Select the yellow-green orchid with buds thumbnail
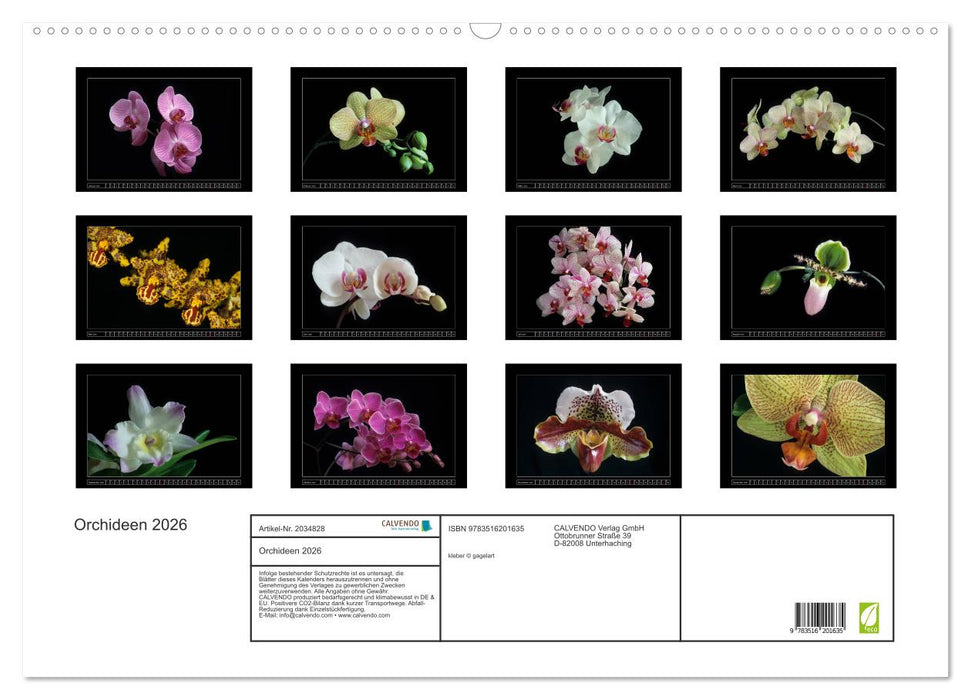The width and height of the screenshot is (971, 700). pyautogui.click(x=378, y=129)
